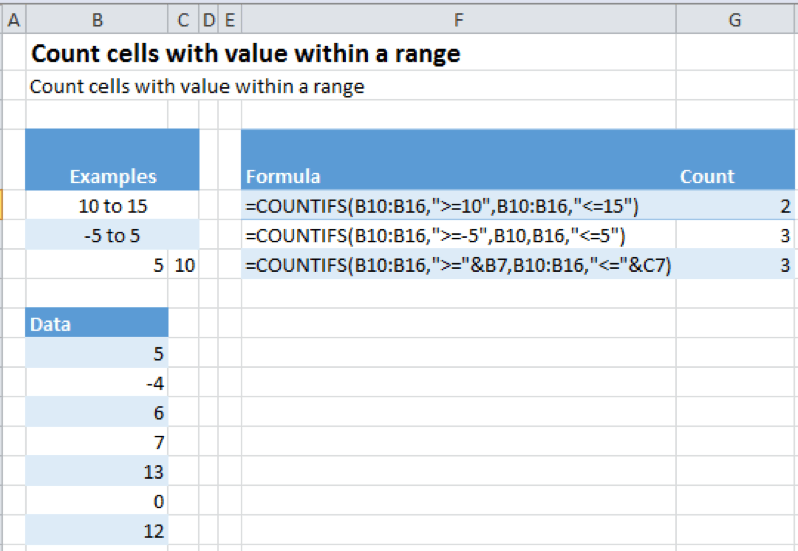Select column header G
798x551 pixels.
point(735,19)
